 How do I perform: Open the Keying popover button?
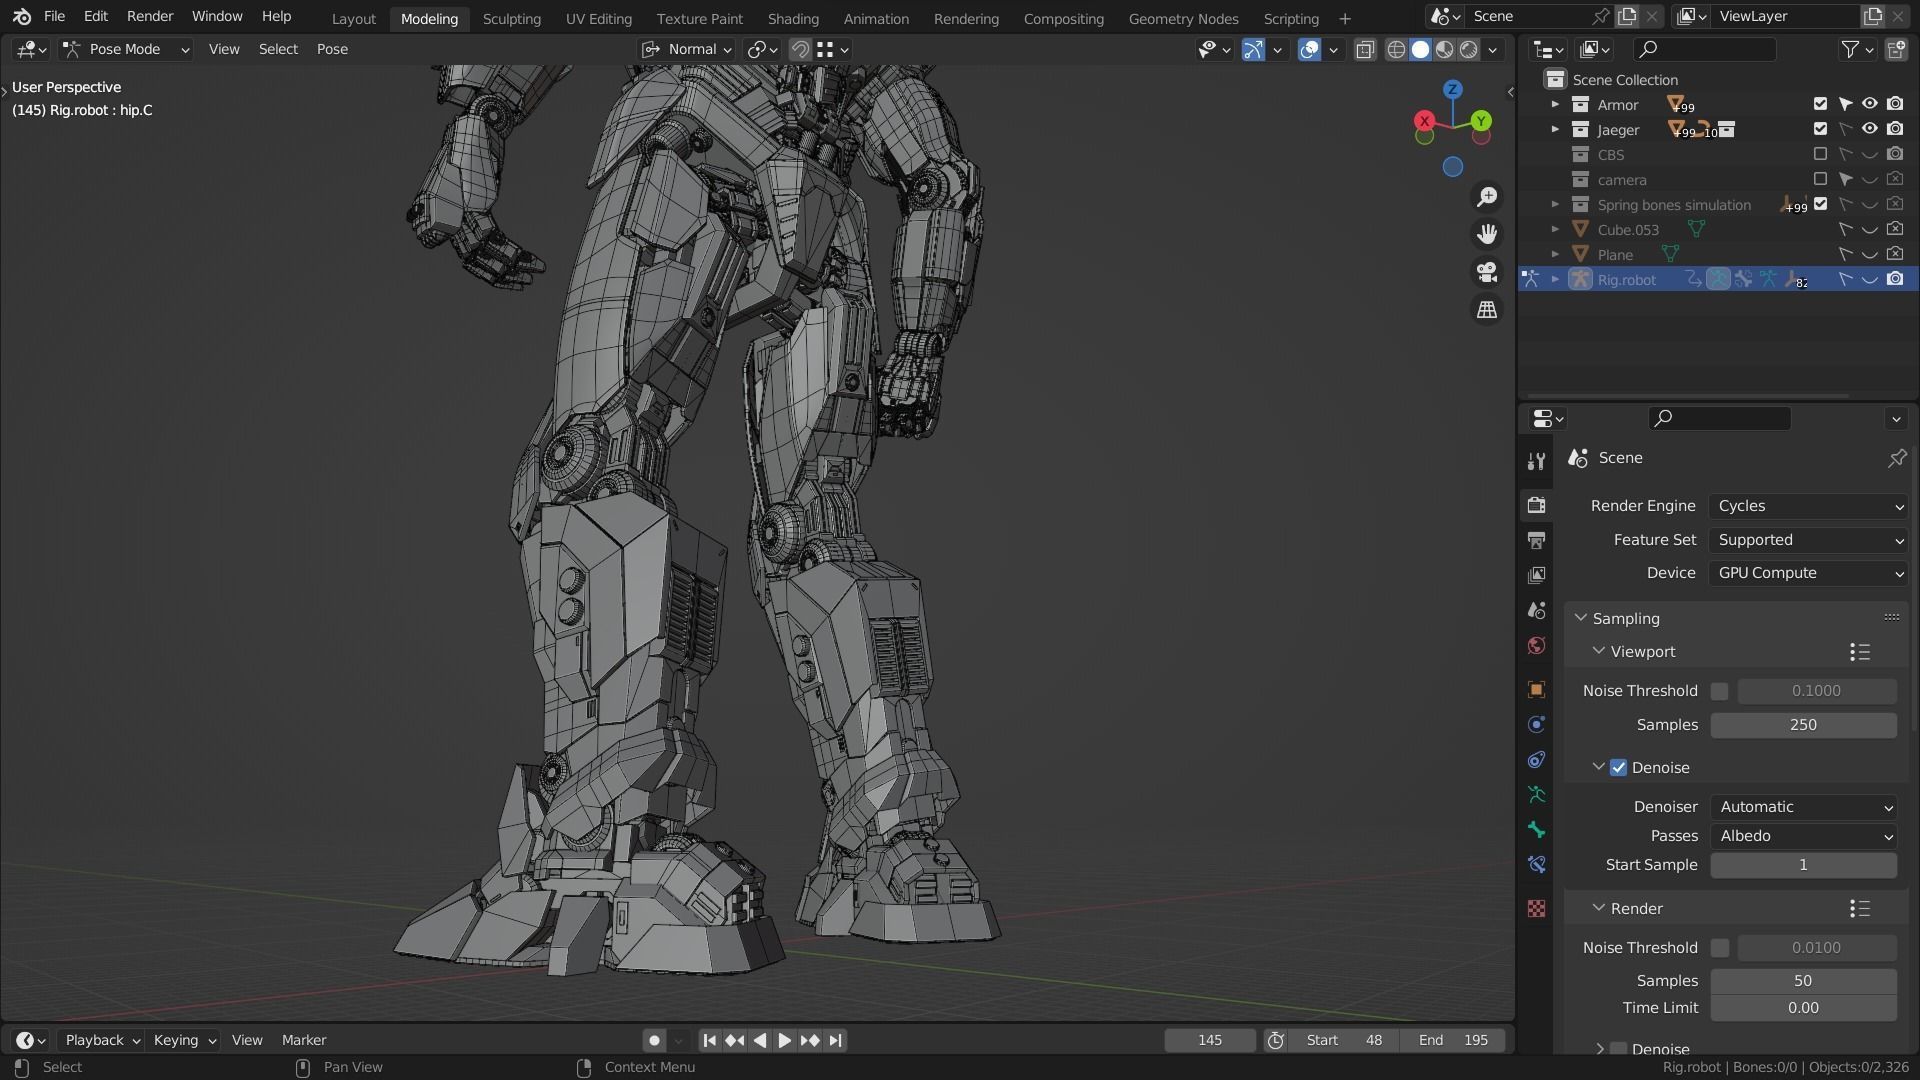pyautogui.click(x=184, y=1040)
